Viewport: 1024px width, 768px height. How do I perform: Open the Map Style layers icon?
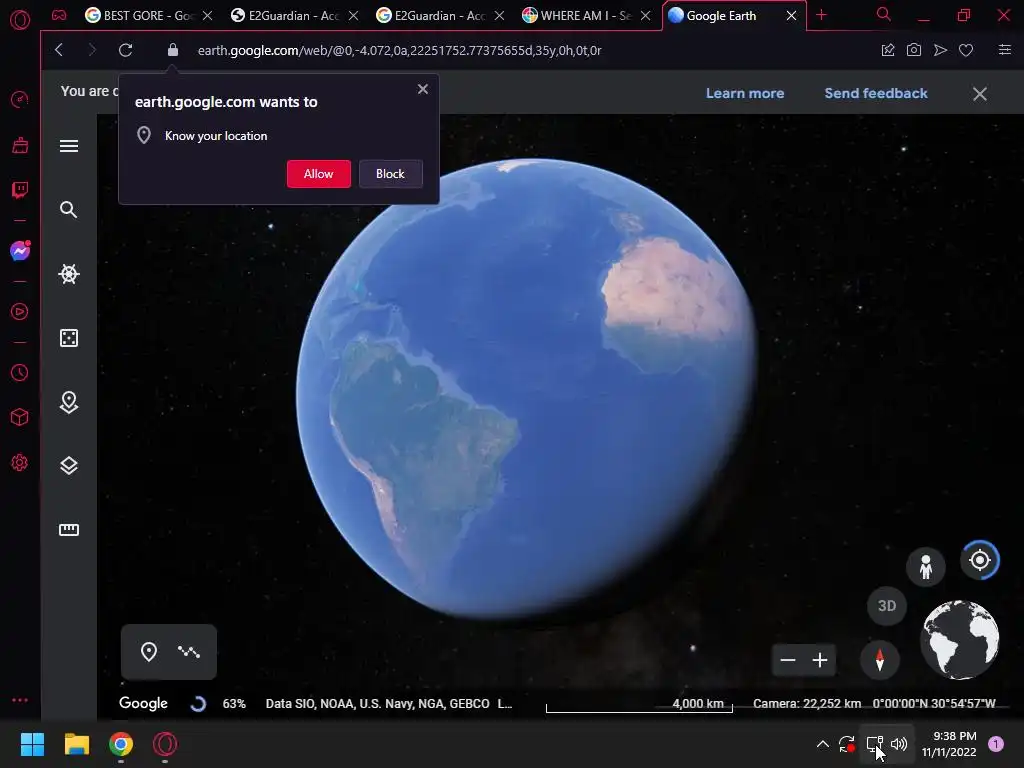69,466
